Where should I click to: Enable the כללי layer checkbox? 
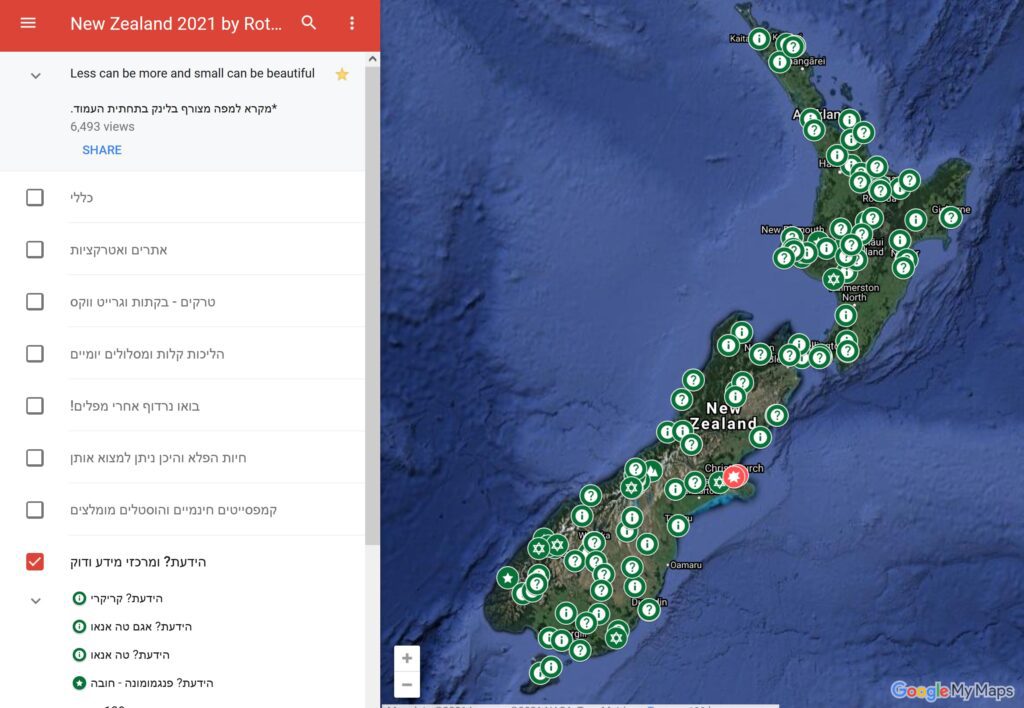pos(35,197)
